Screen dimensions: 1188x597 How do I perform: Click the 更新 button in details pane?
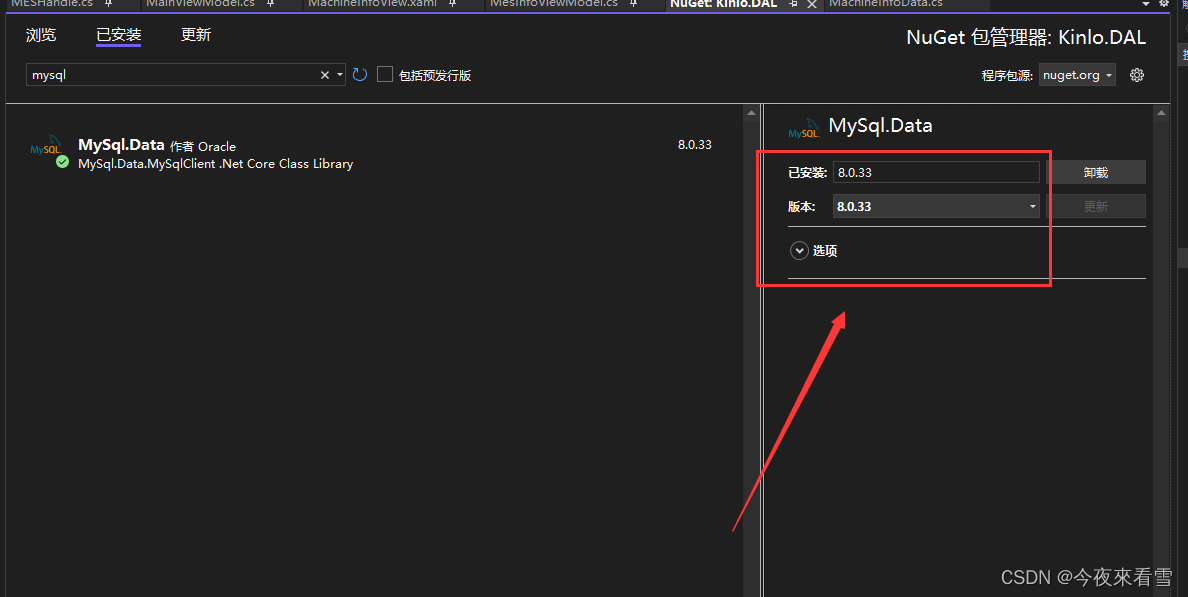[1096, 206]
